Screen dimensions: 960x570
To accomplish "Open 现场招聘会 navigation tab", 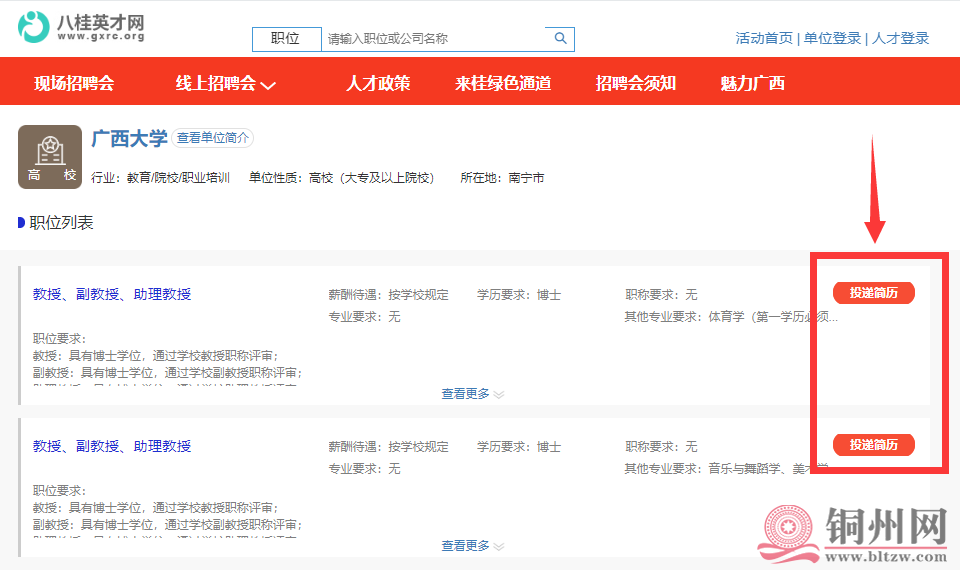I will (x=74, y=83).
